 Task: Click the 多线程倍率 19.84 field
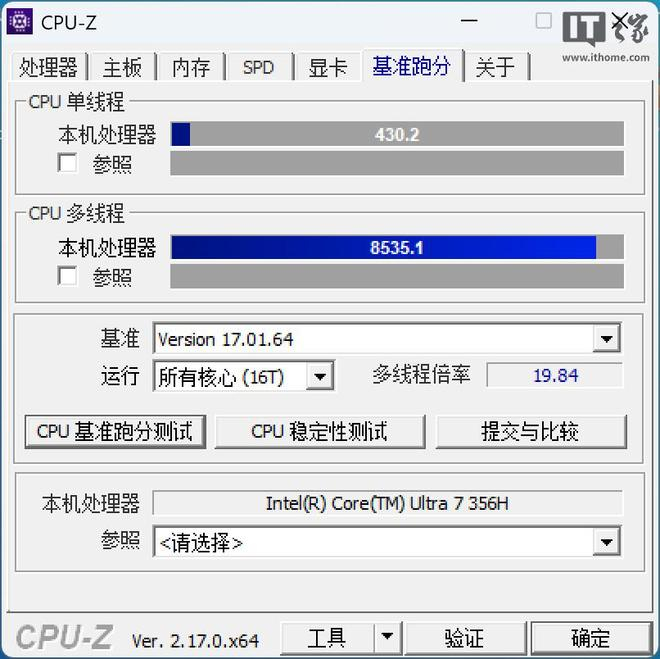click(555, 375)
